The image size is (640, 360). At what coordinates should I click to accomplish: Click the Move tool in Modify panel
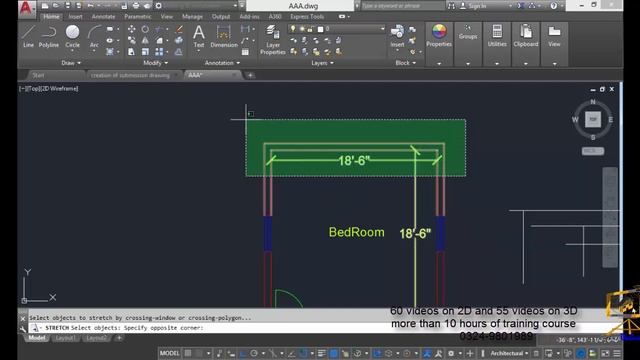(x=131, y=29)
